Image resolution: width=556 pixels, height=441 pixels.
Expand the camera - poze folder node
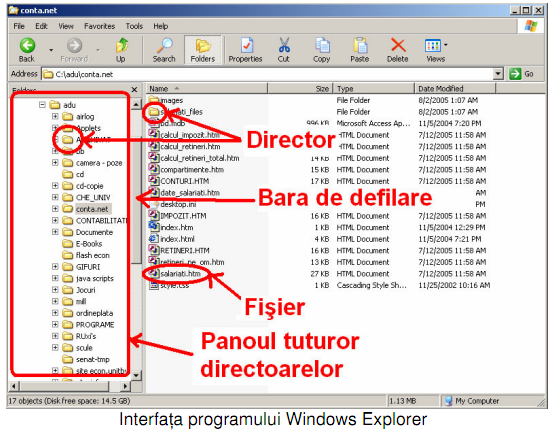(x=55, y=162)
